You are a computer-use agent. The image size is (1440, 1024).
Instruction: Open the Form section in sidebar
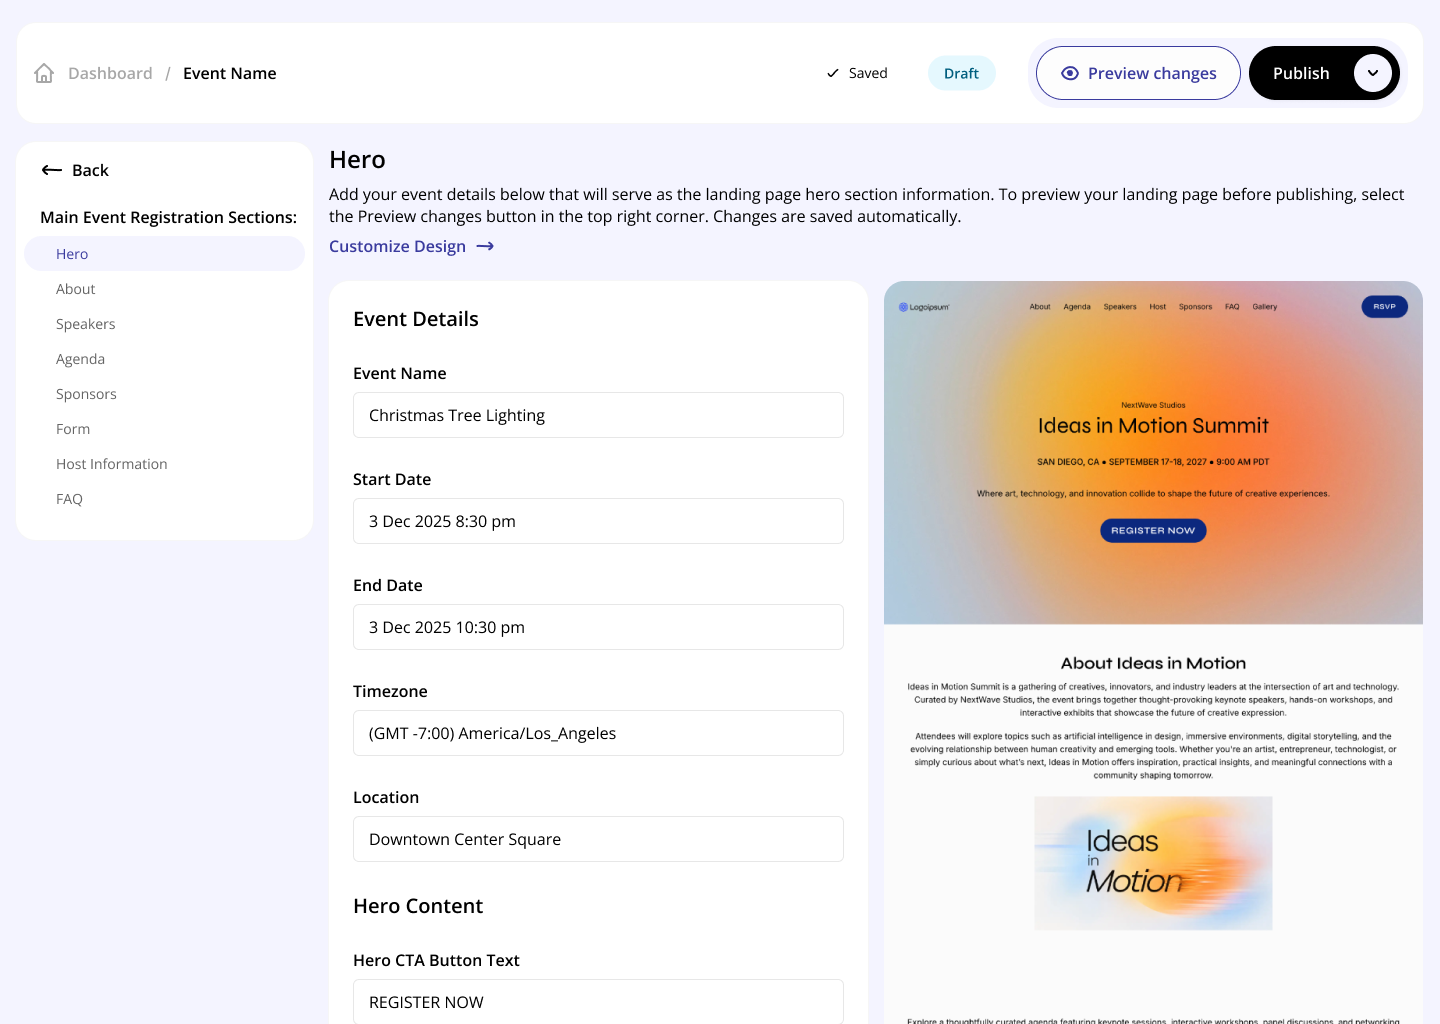[x=73, y=429]
